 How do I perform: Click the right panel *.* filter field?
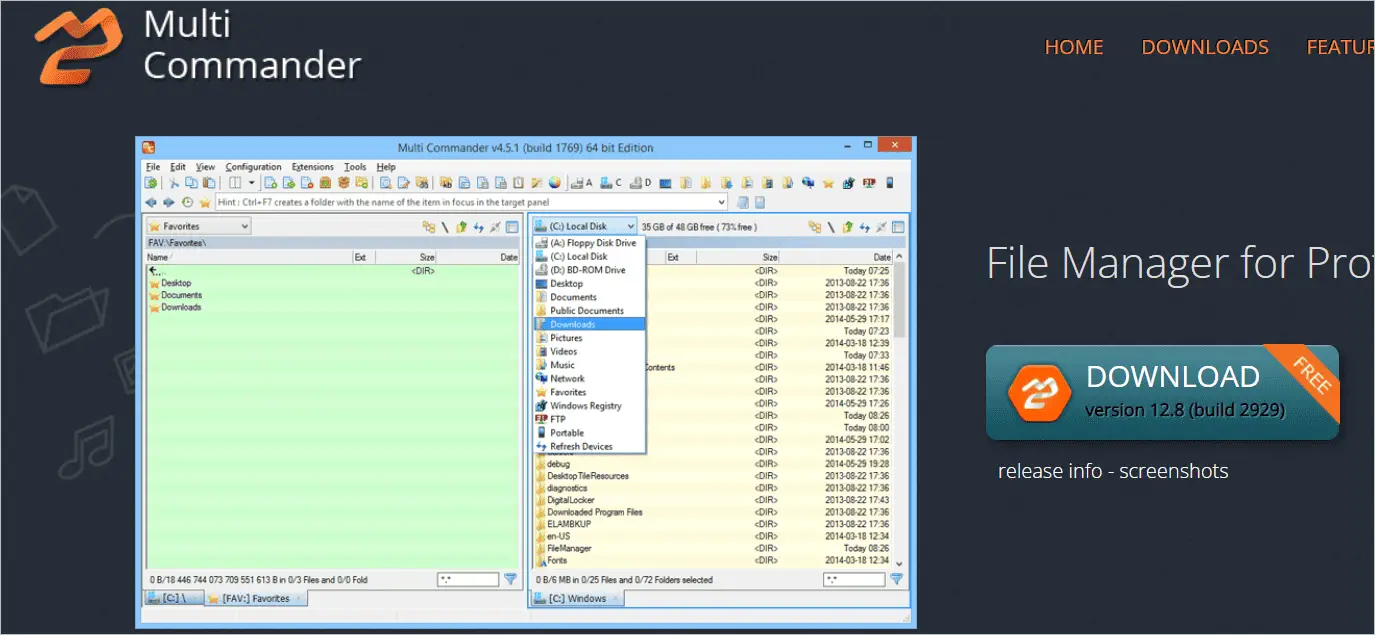tap(854, 579)
